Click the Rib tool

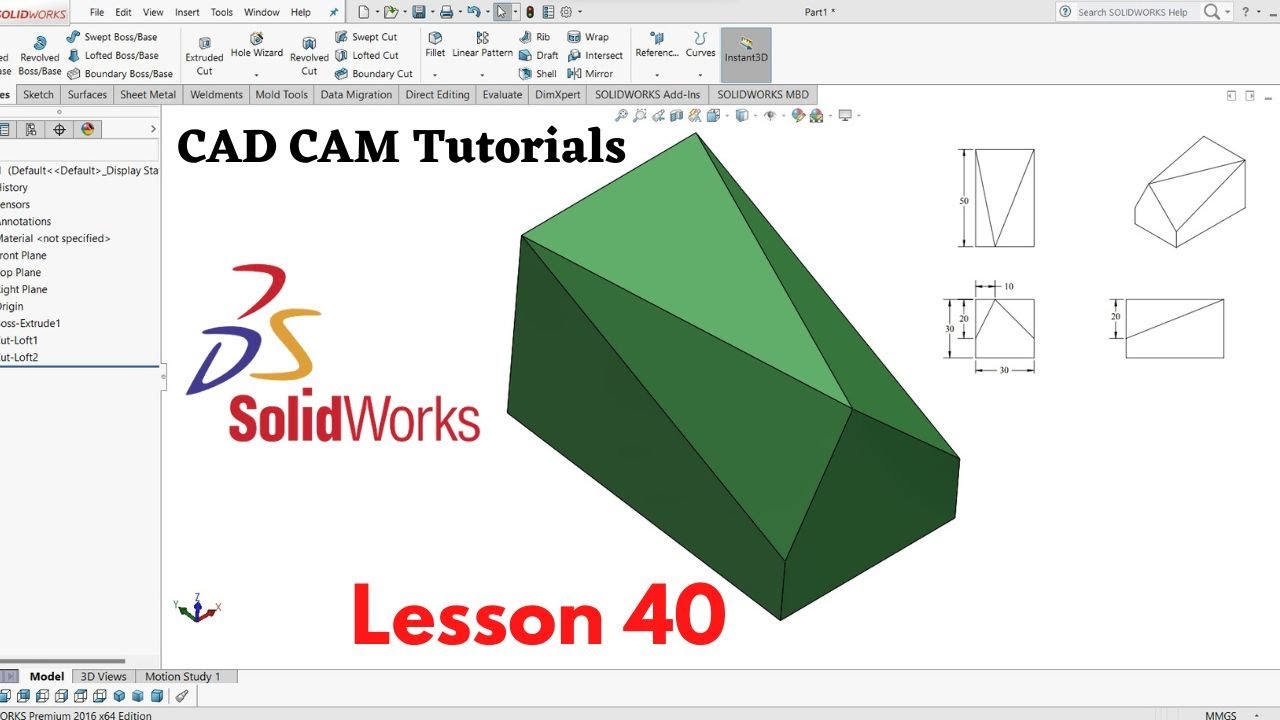tap(535, 37)
